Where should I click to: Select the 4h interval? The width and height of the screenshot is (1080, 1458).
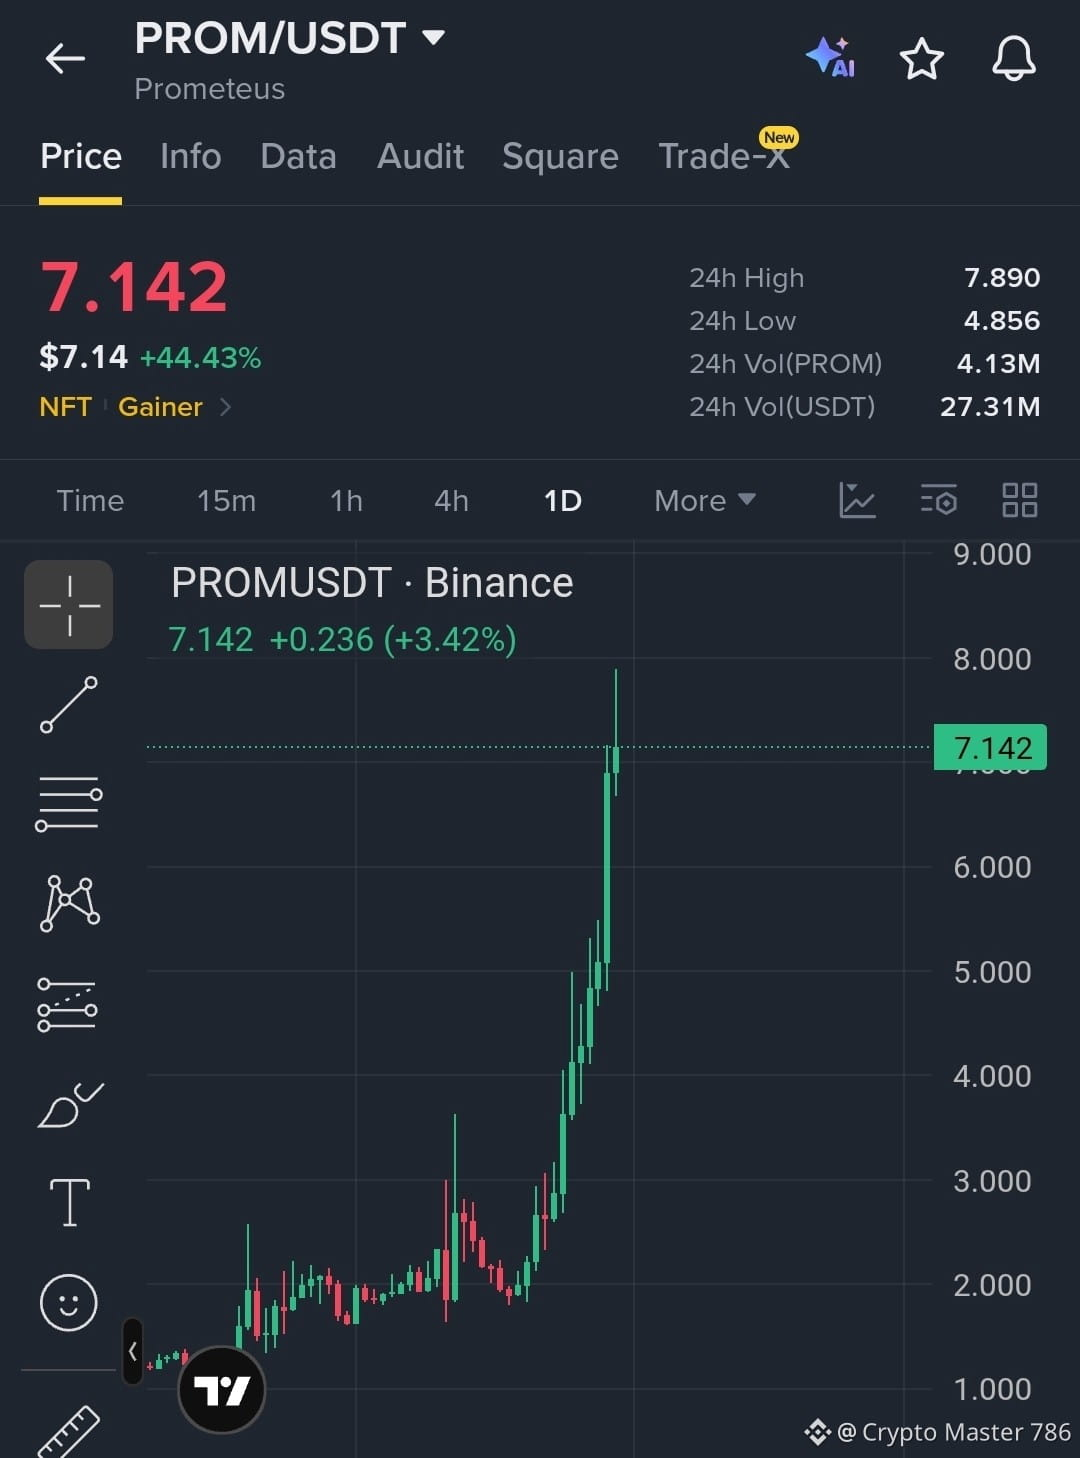(x=451, y=500)
